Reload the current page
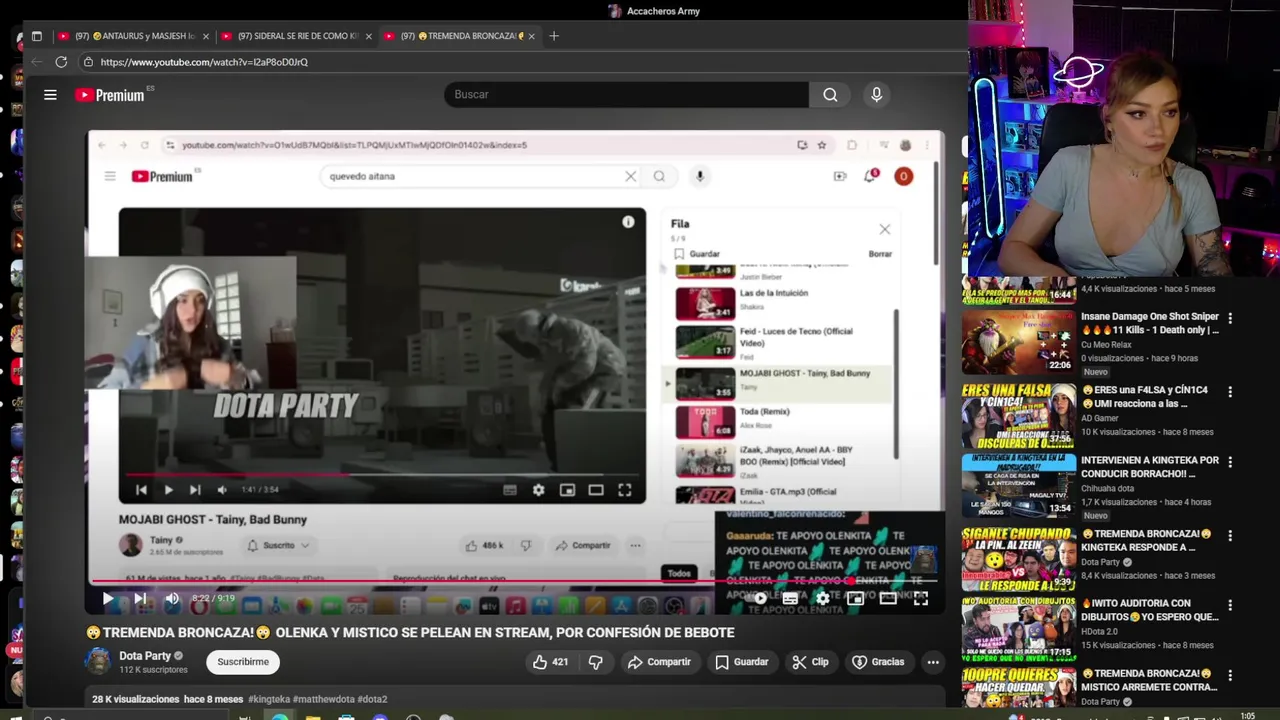Viewport: 1280px width, 720px height. 61,62
